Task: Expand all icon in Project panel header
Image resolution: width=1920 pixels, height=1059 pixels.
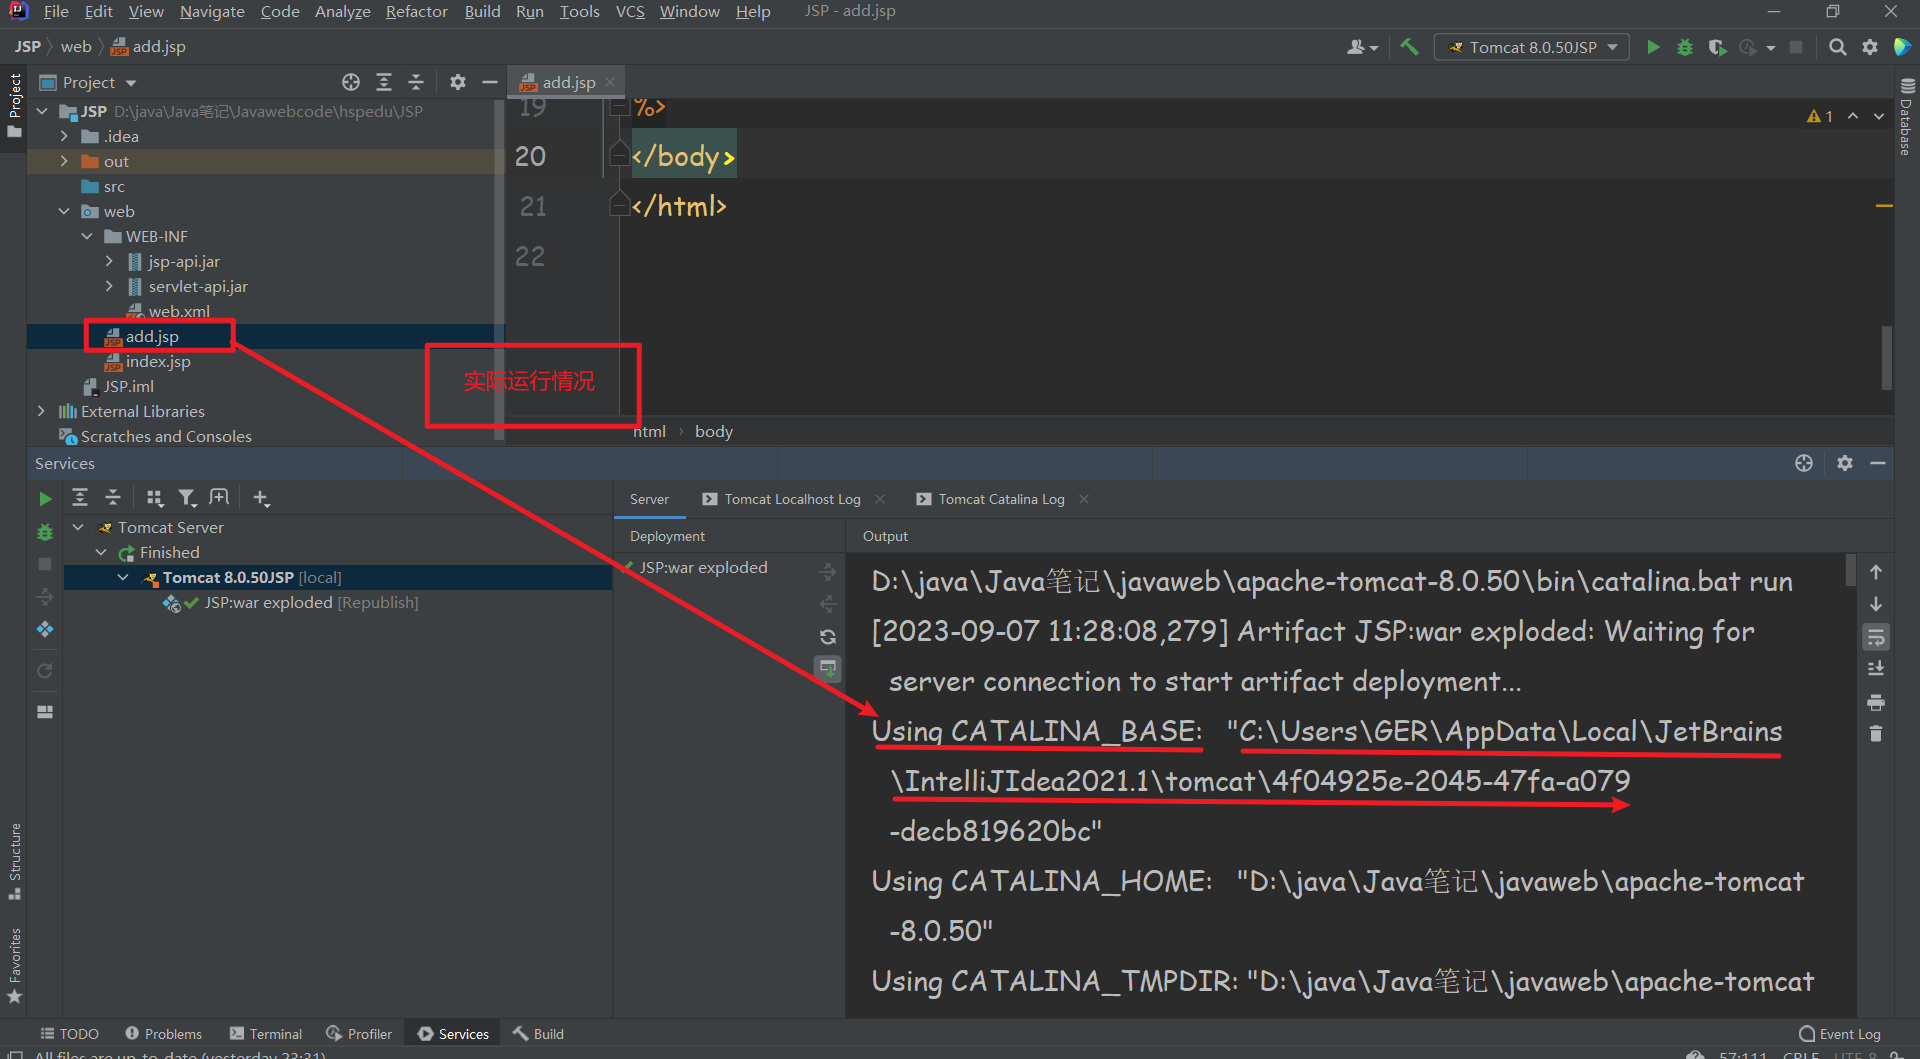Action: [384, 82]
